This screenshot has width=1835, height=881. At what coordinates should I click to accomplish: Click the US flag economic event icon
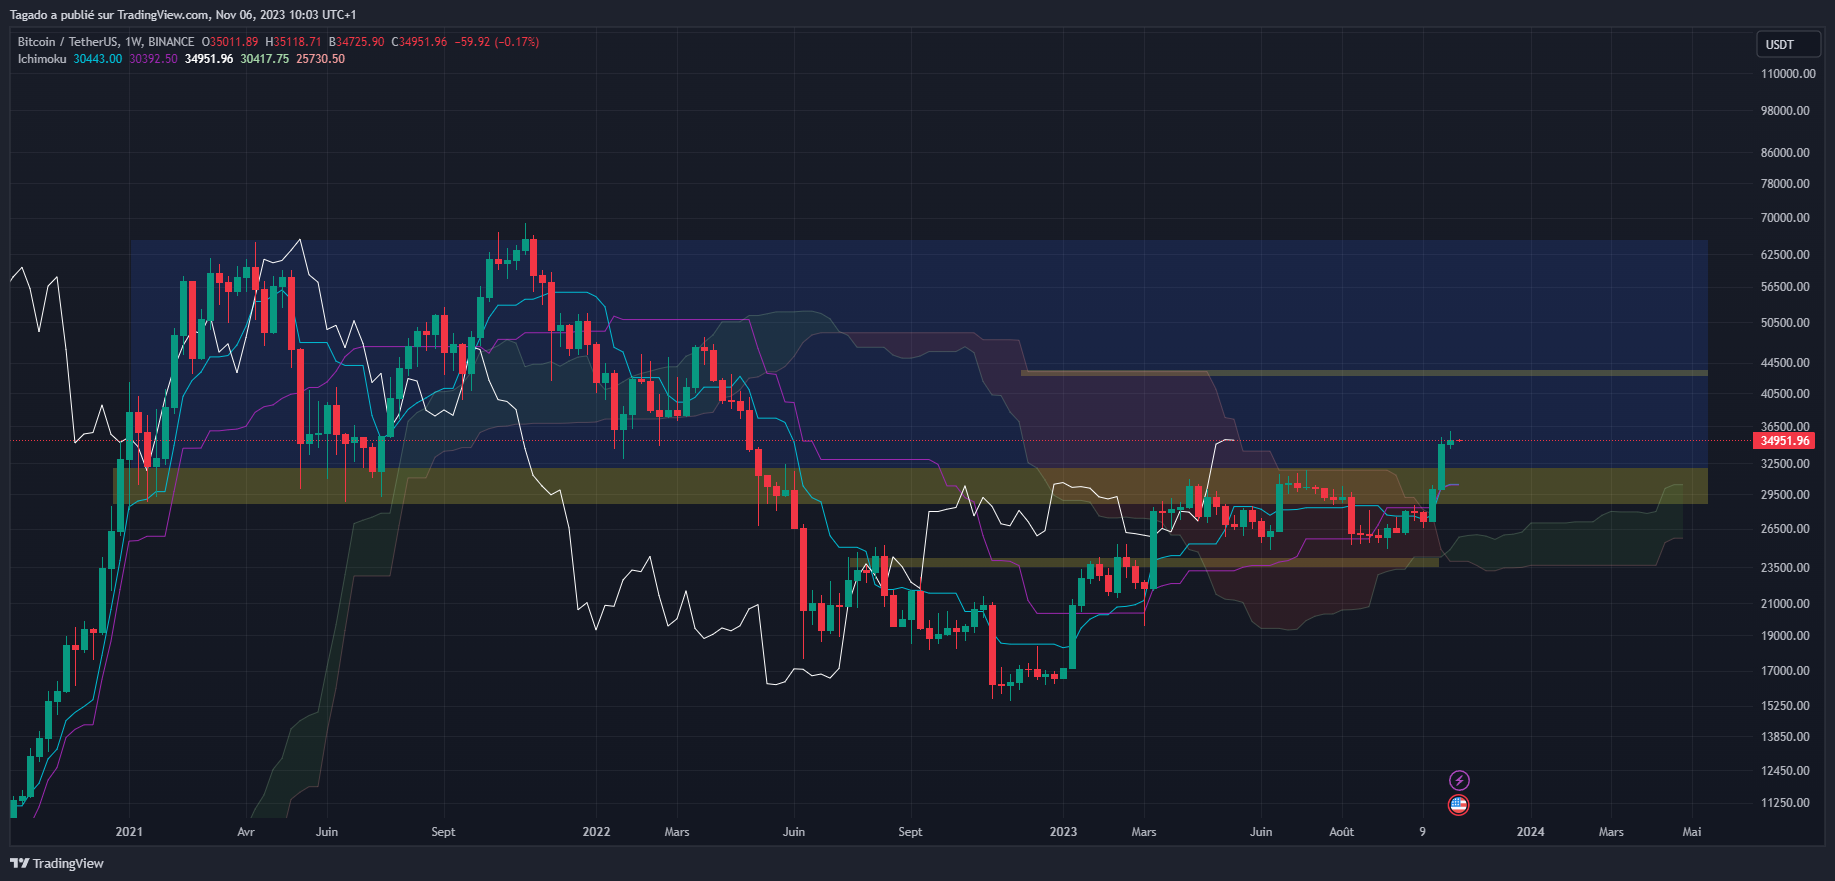(1459, 804)
